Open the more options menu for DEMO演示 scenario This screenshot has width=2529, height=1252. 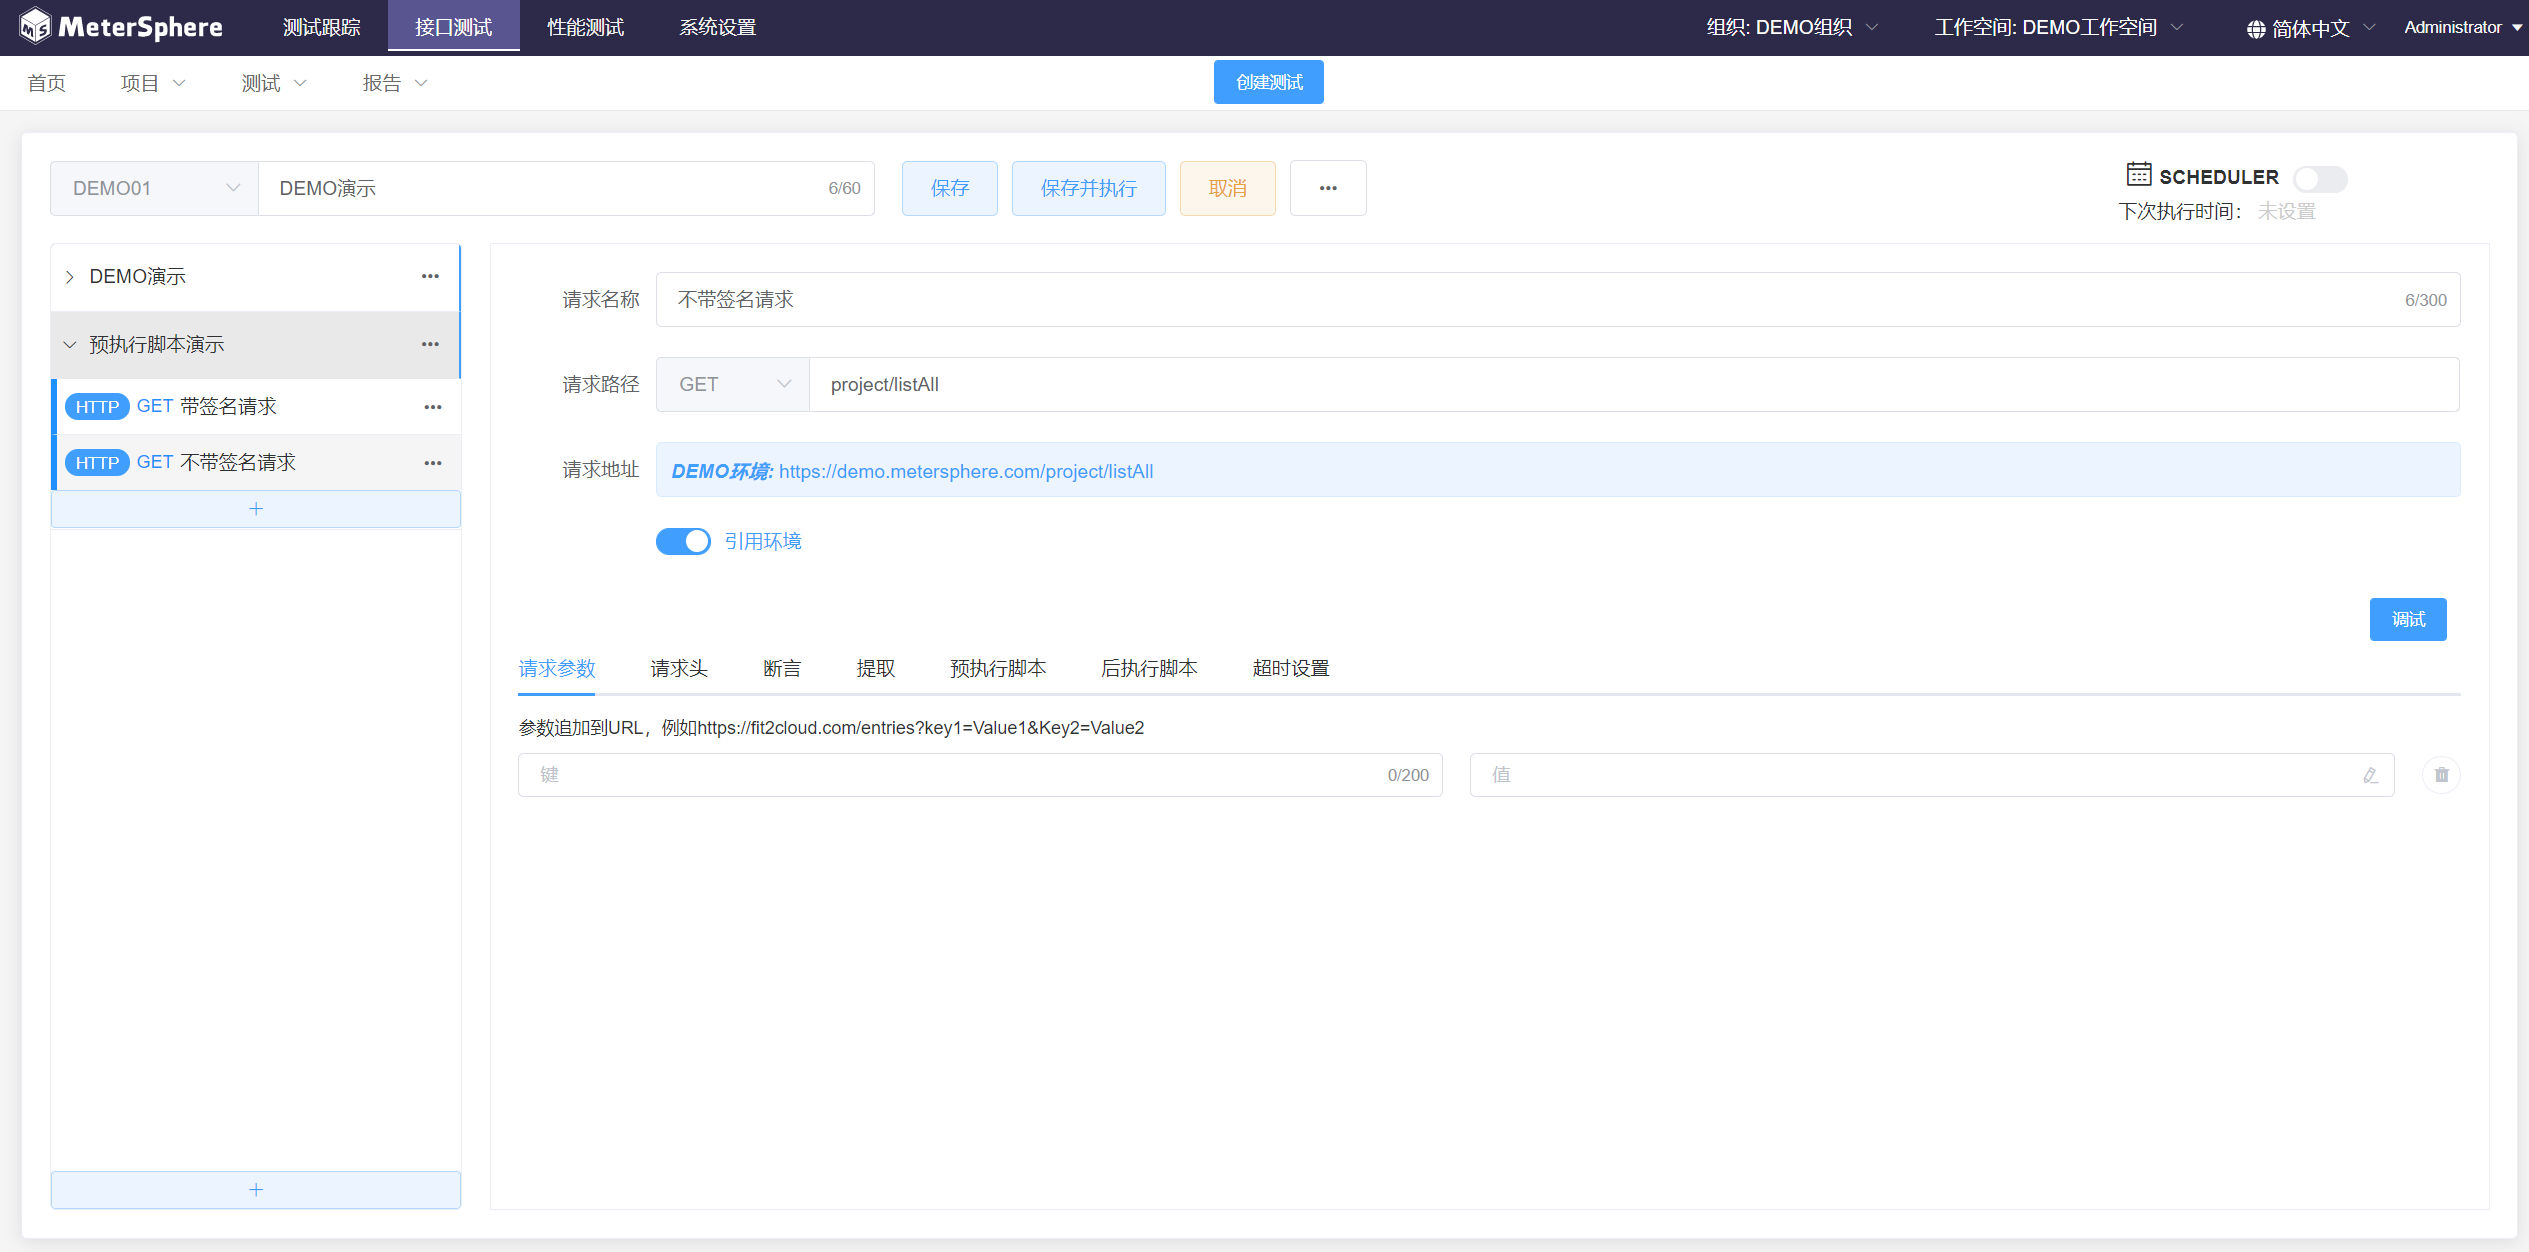tap(430, 276)
